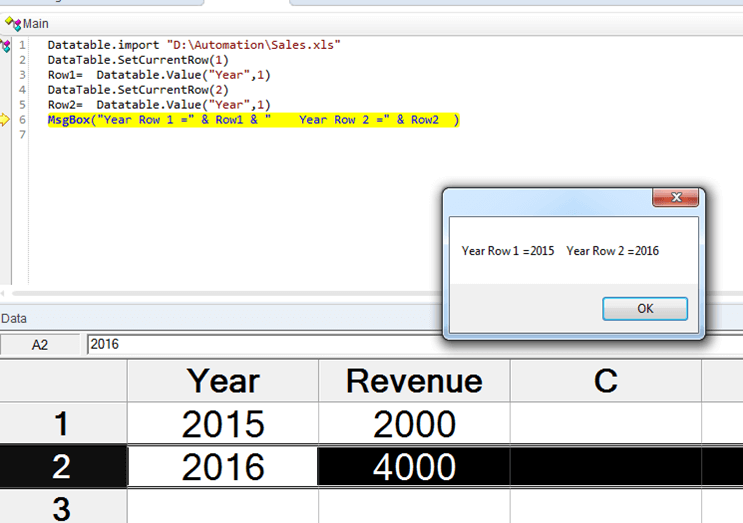Select row header 1 in data table
This screenshot has height=523, width=743.
[x=63, y=424]
